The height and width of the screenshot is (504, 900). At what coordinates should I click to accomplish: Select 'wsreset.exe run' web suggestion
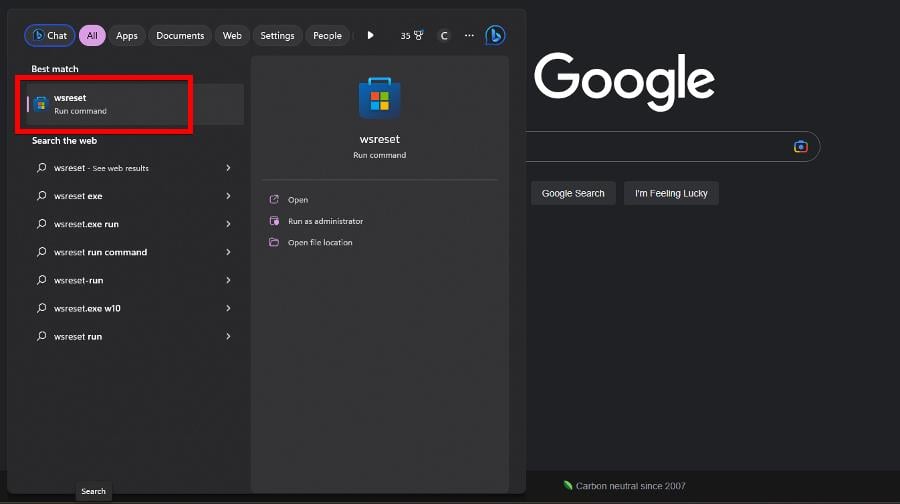135,224
